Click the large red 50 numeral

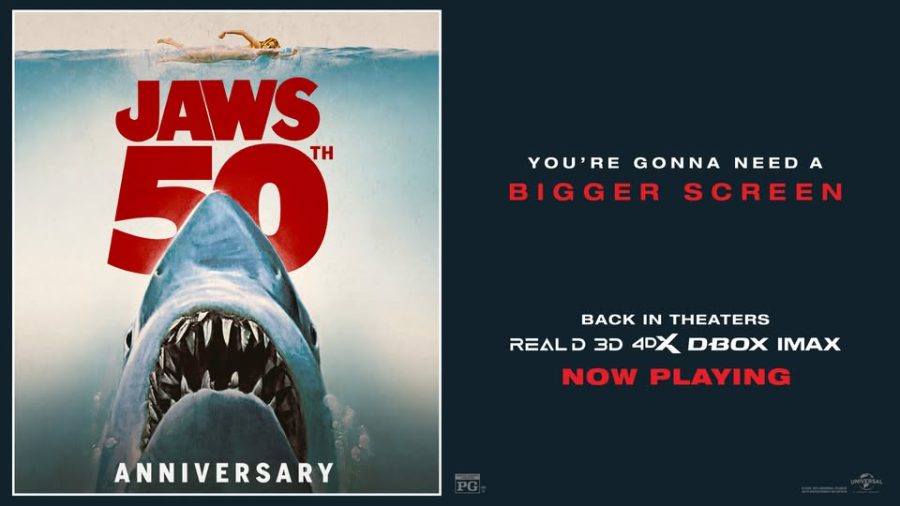click(221, 209)
